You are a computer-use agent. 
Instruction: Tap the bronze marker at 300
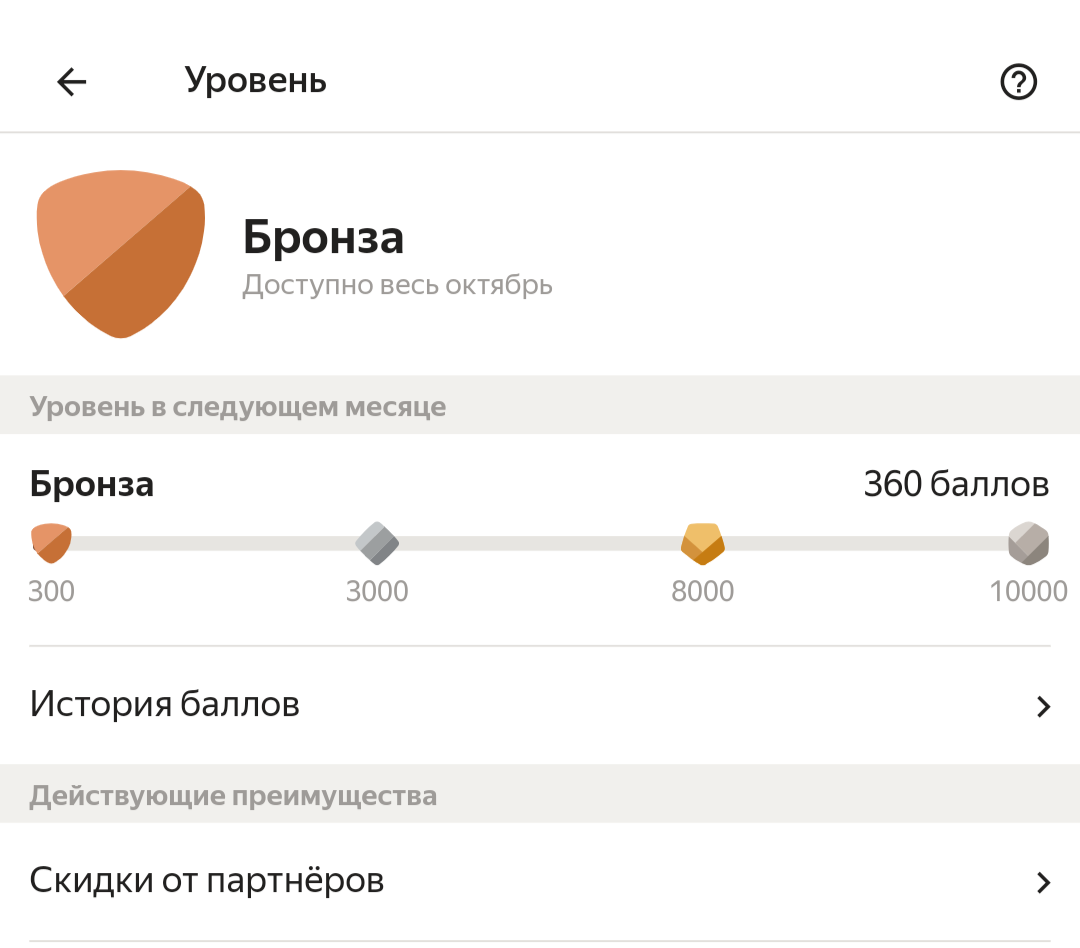(51, 543)
